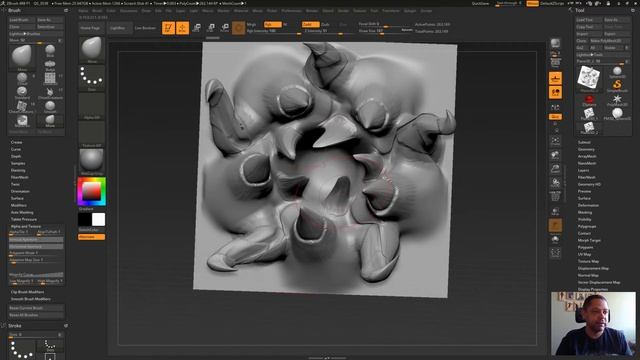Viewport: 640px width, 360px height.
Task: Click Reset Current Brush button
Action: pyautogui.click(x=36, y=308)
